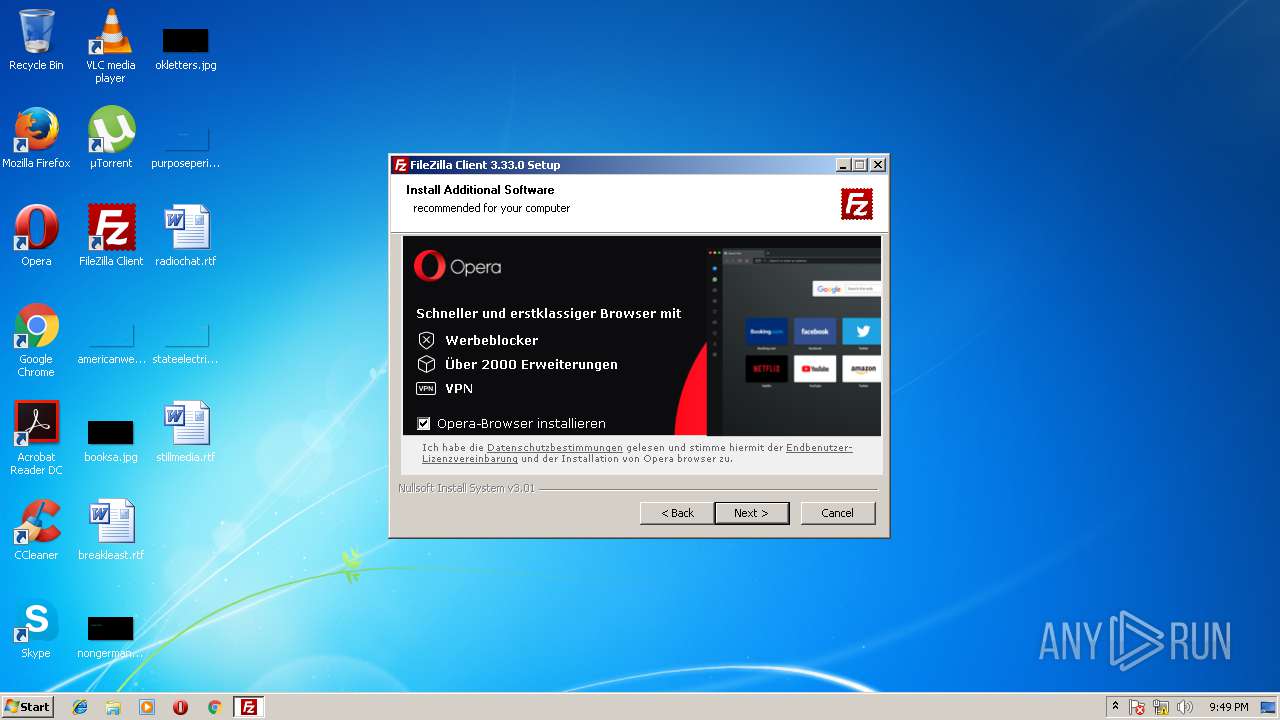Click the Facebook tile in Opera preview

[815, 331]
